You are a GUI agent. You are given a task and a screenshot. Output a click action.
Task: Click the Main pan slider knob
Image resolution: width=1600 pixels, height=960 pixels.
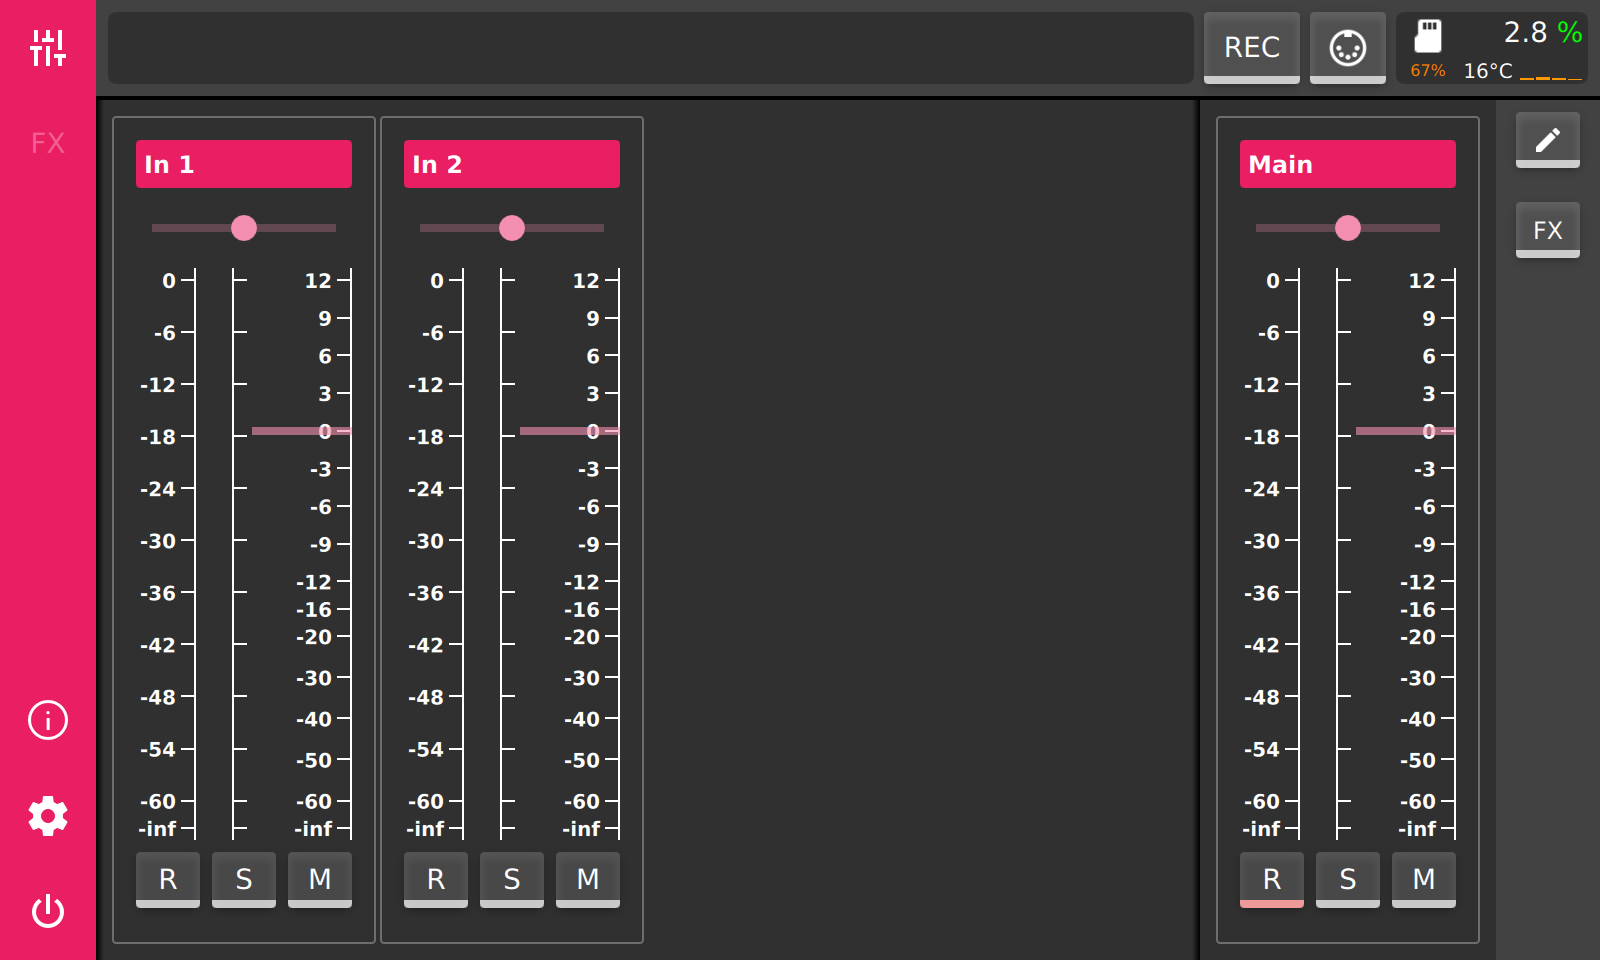(1348, 228)
